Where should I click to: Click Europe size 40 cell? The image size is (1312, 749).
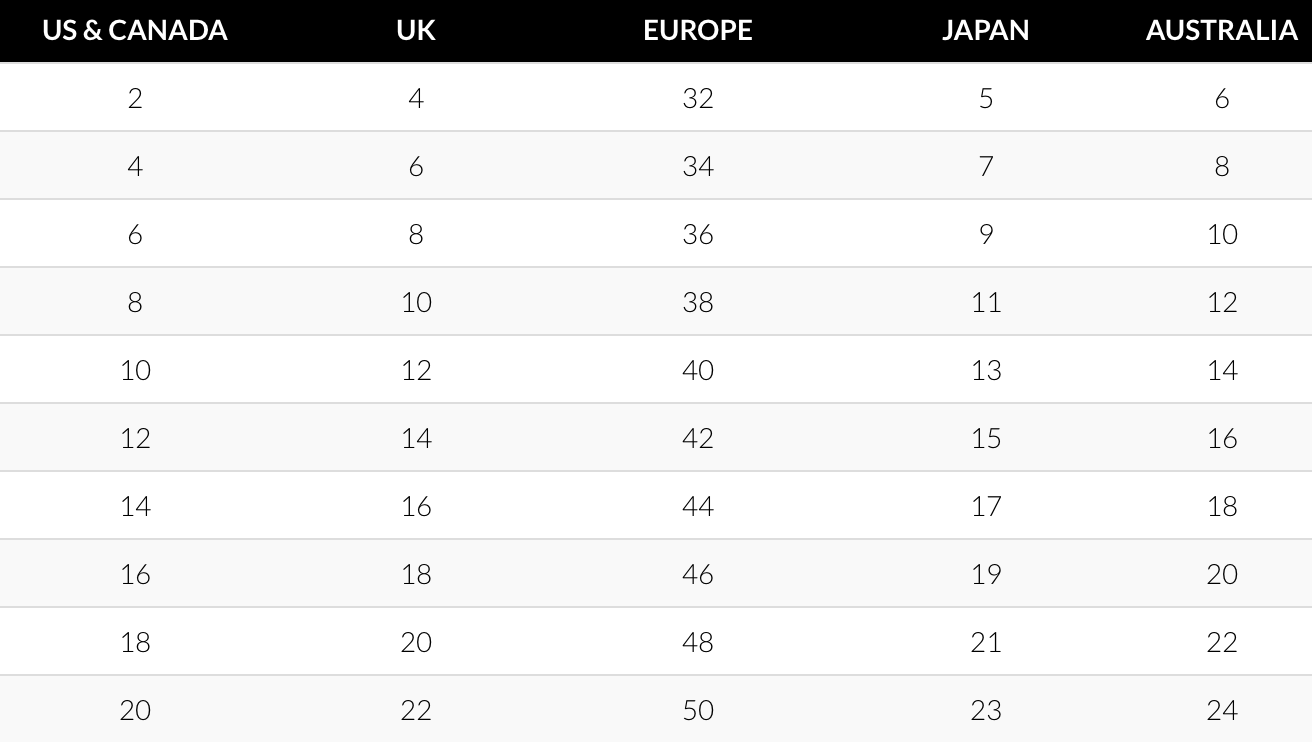[x=698, y=370]
